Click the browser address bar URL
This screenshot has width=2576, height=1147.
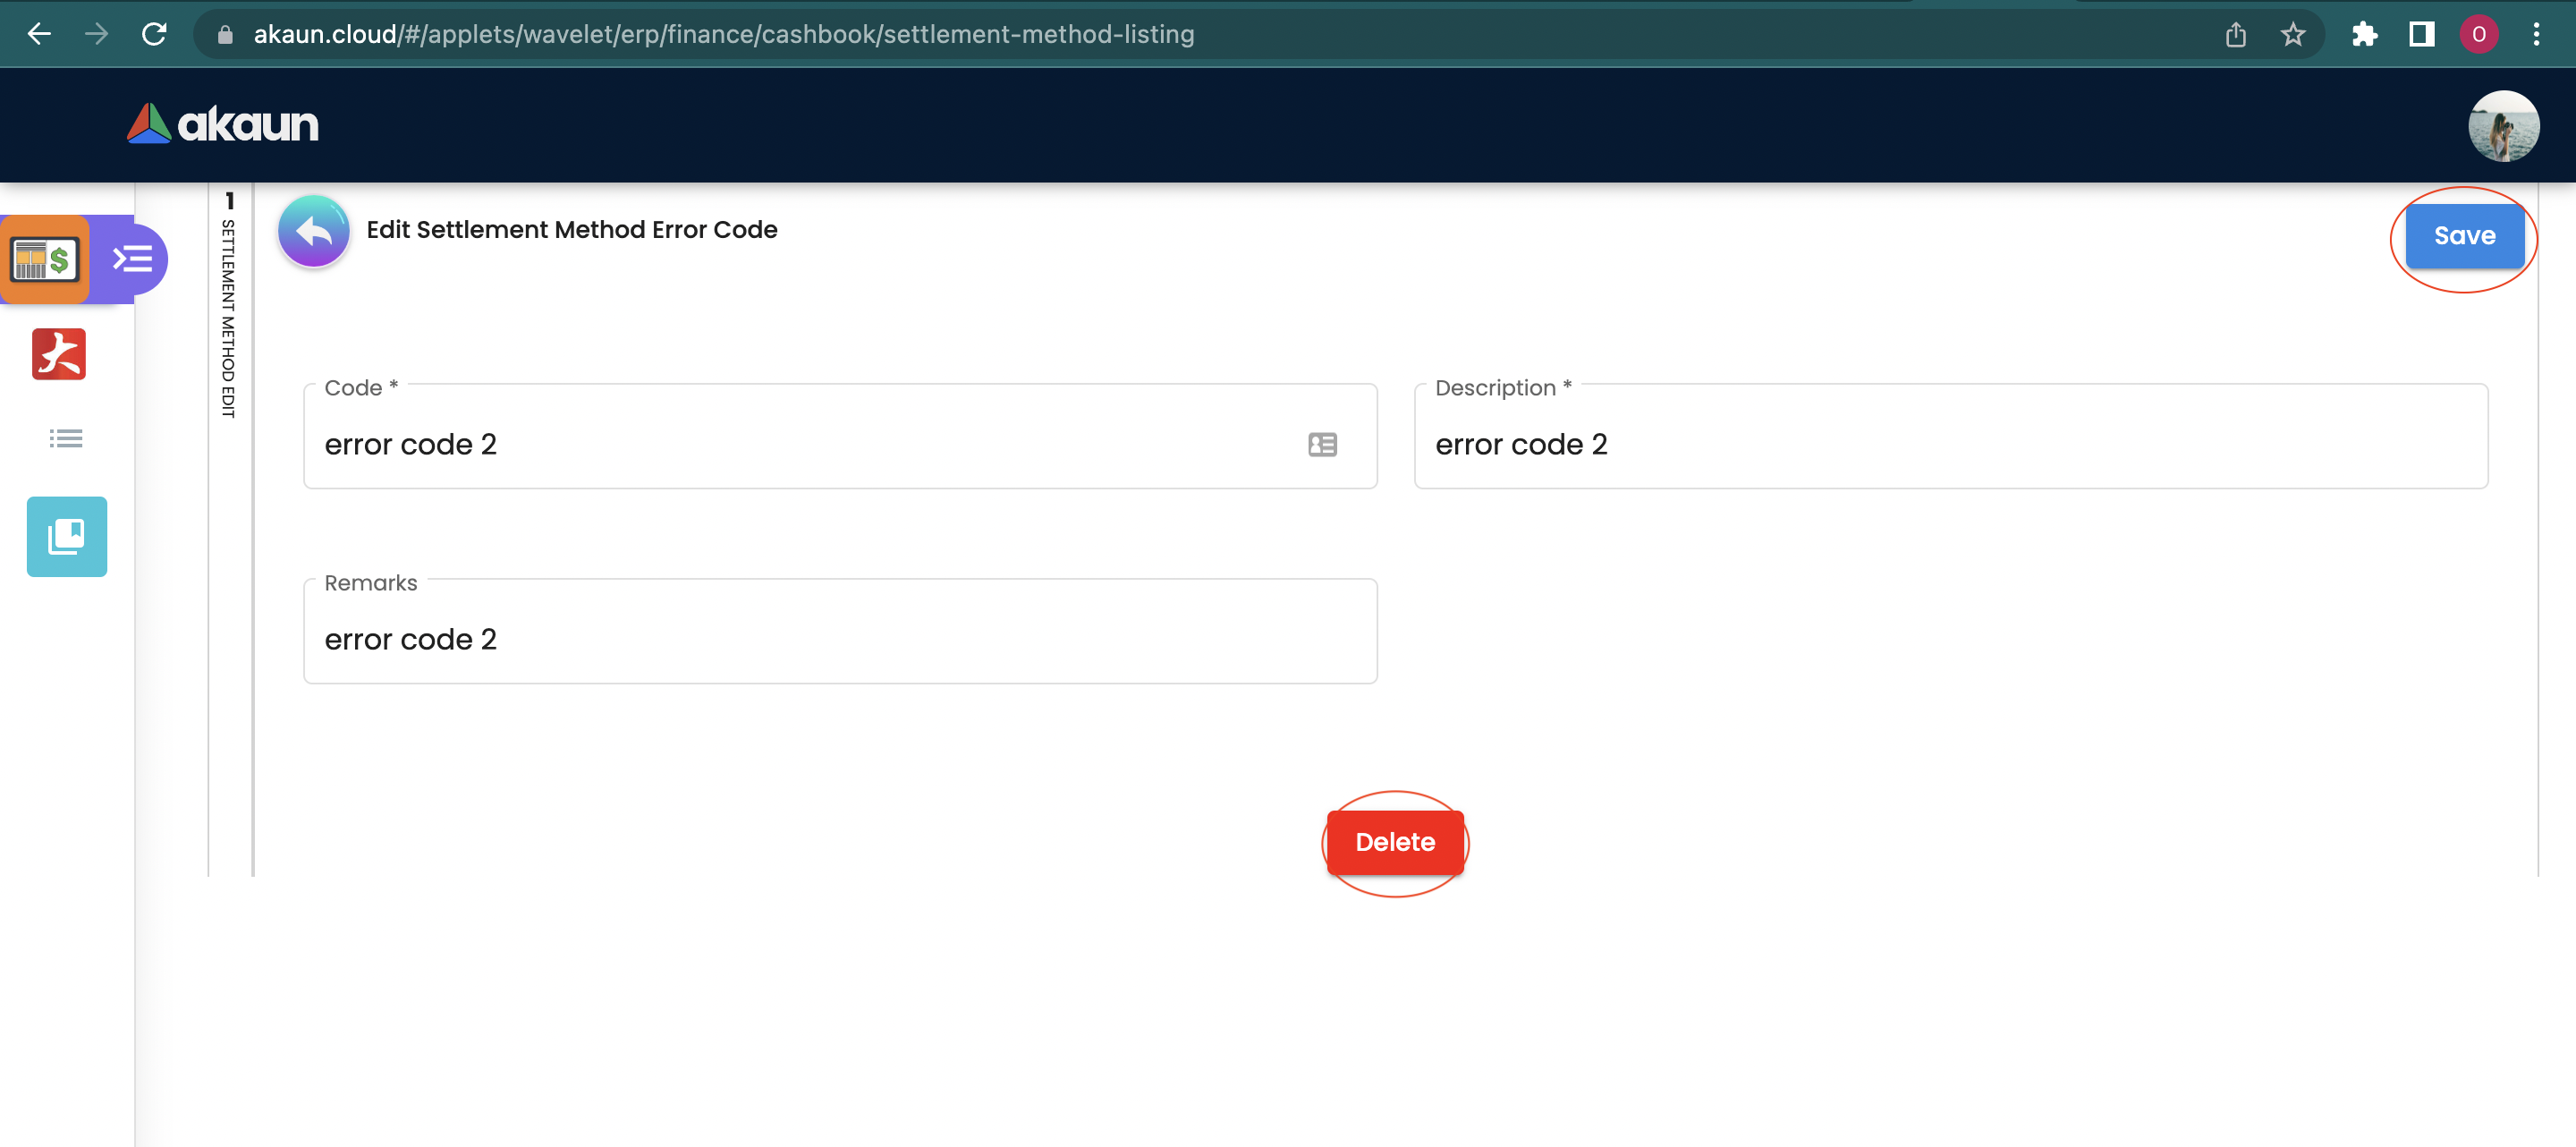click(x=724, y=35)
